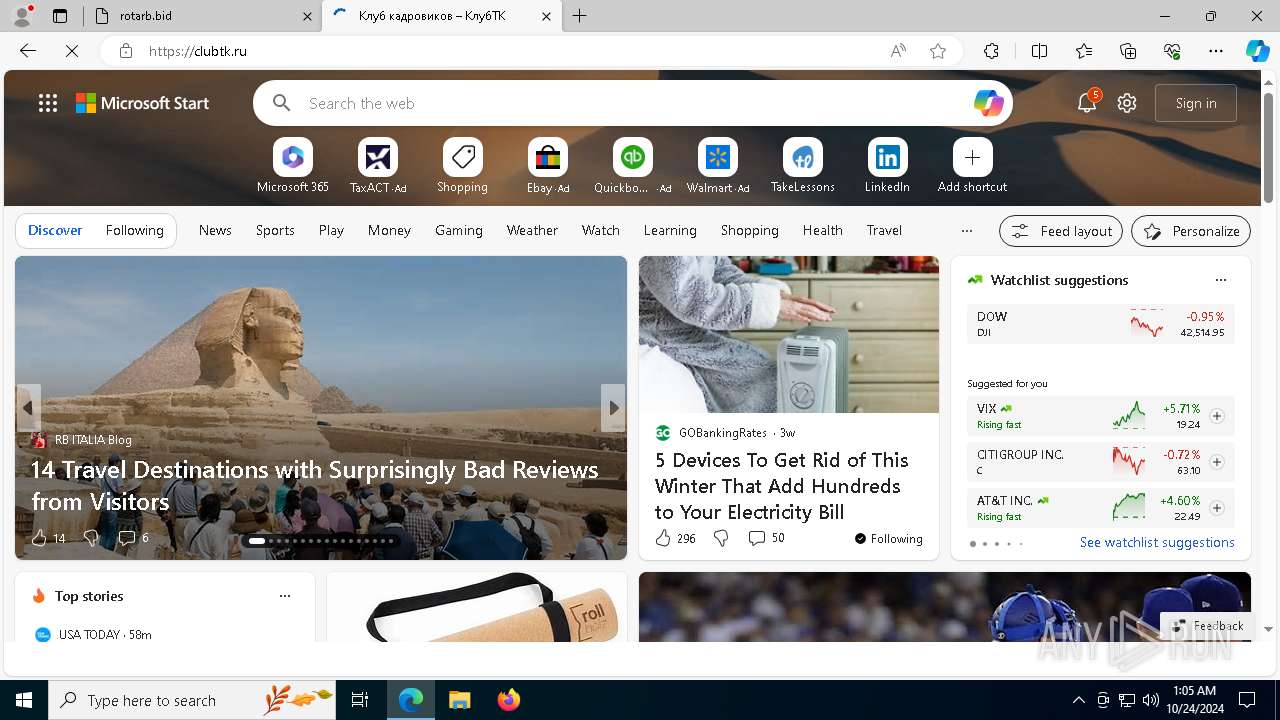Open the Microsoft Start app launcher grid
The height and width of the screenshot is (720, 1280).
click(x=48, y=103)
